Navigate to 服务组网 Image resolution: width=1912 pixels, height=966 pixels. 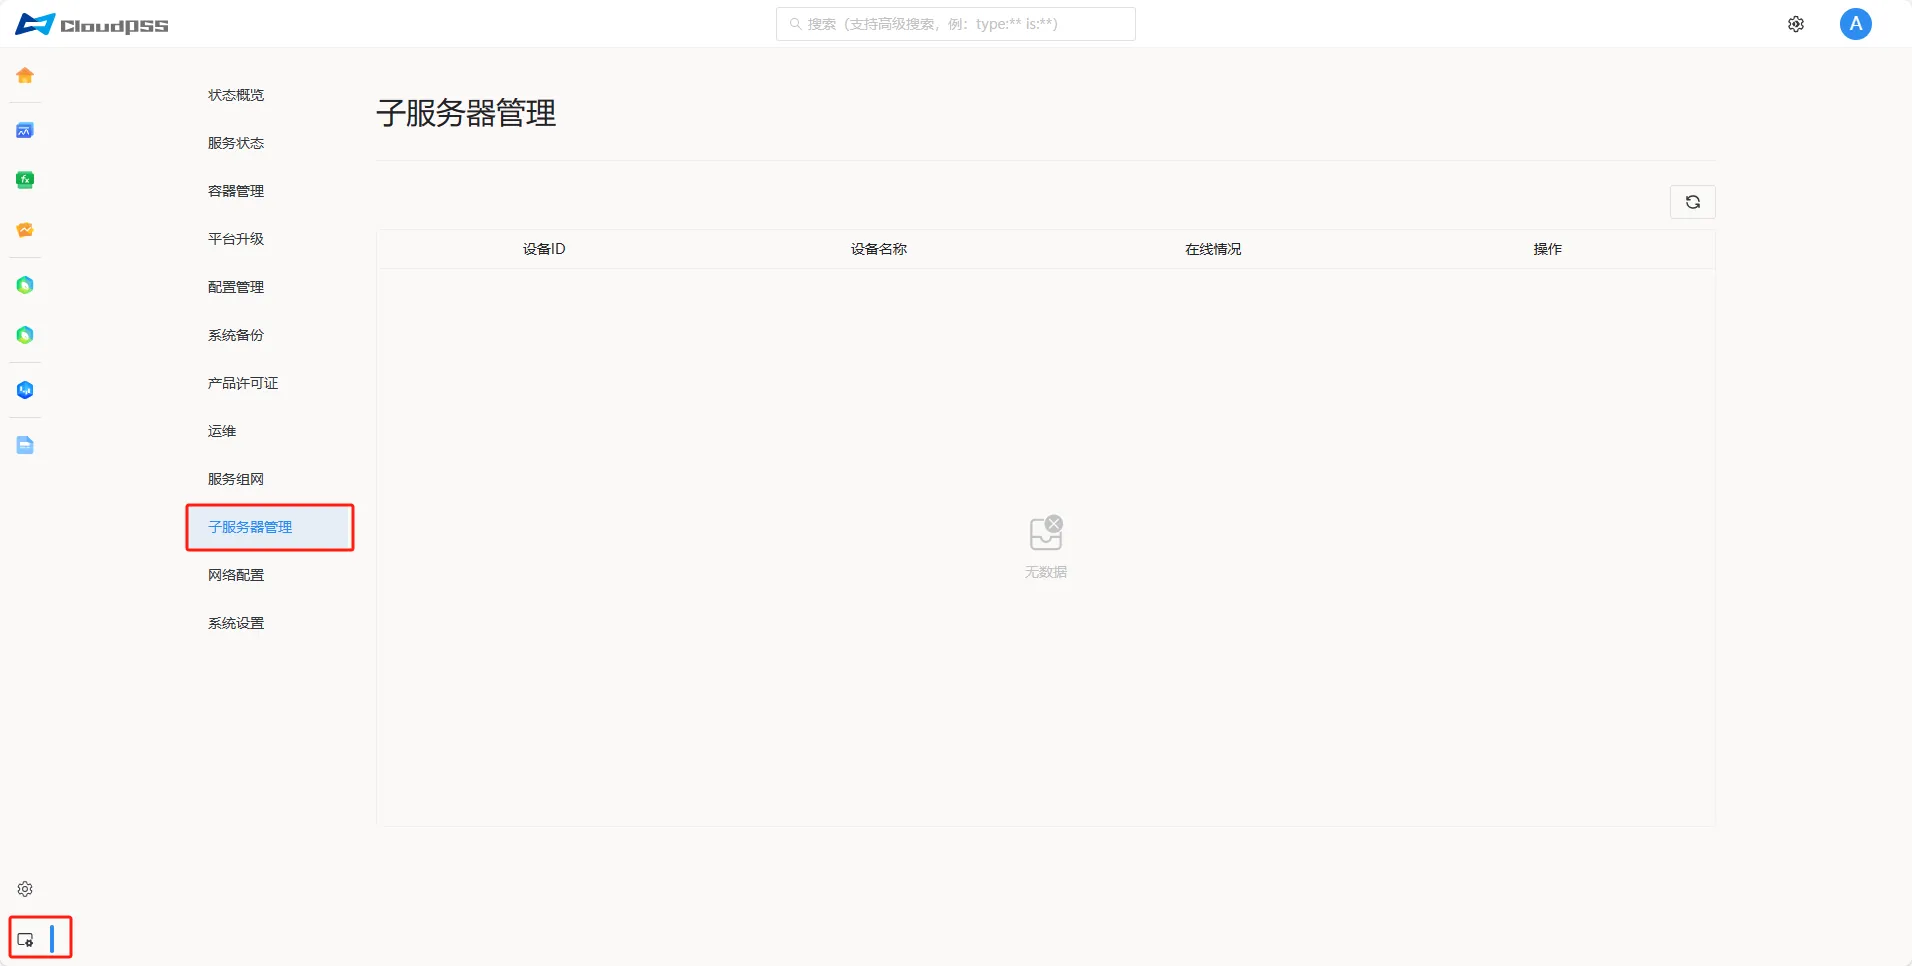[236, 479]
